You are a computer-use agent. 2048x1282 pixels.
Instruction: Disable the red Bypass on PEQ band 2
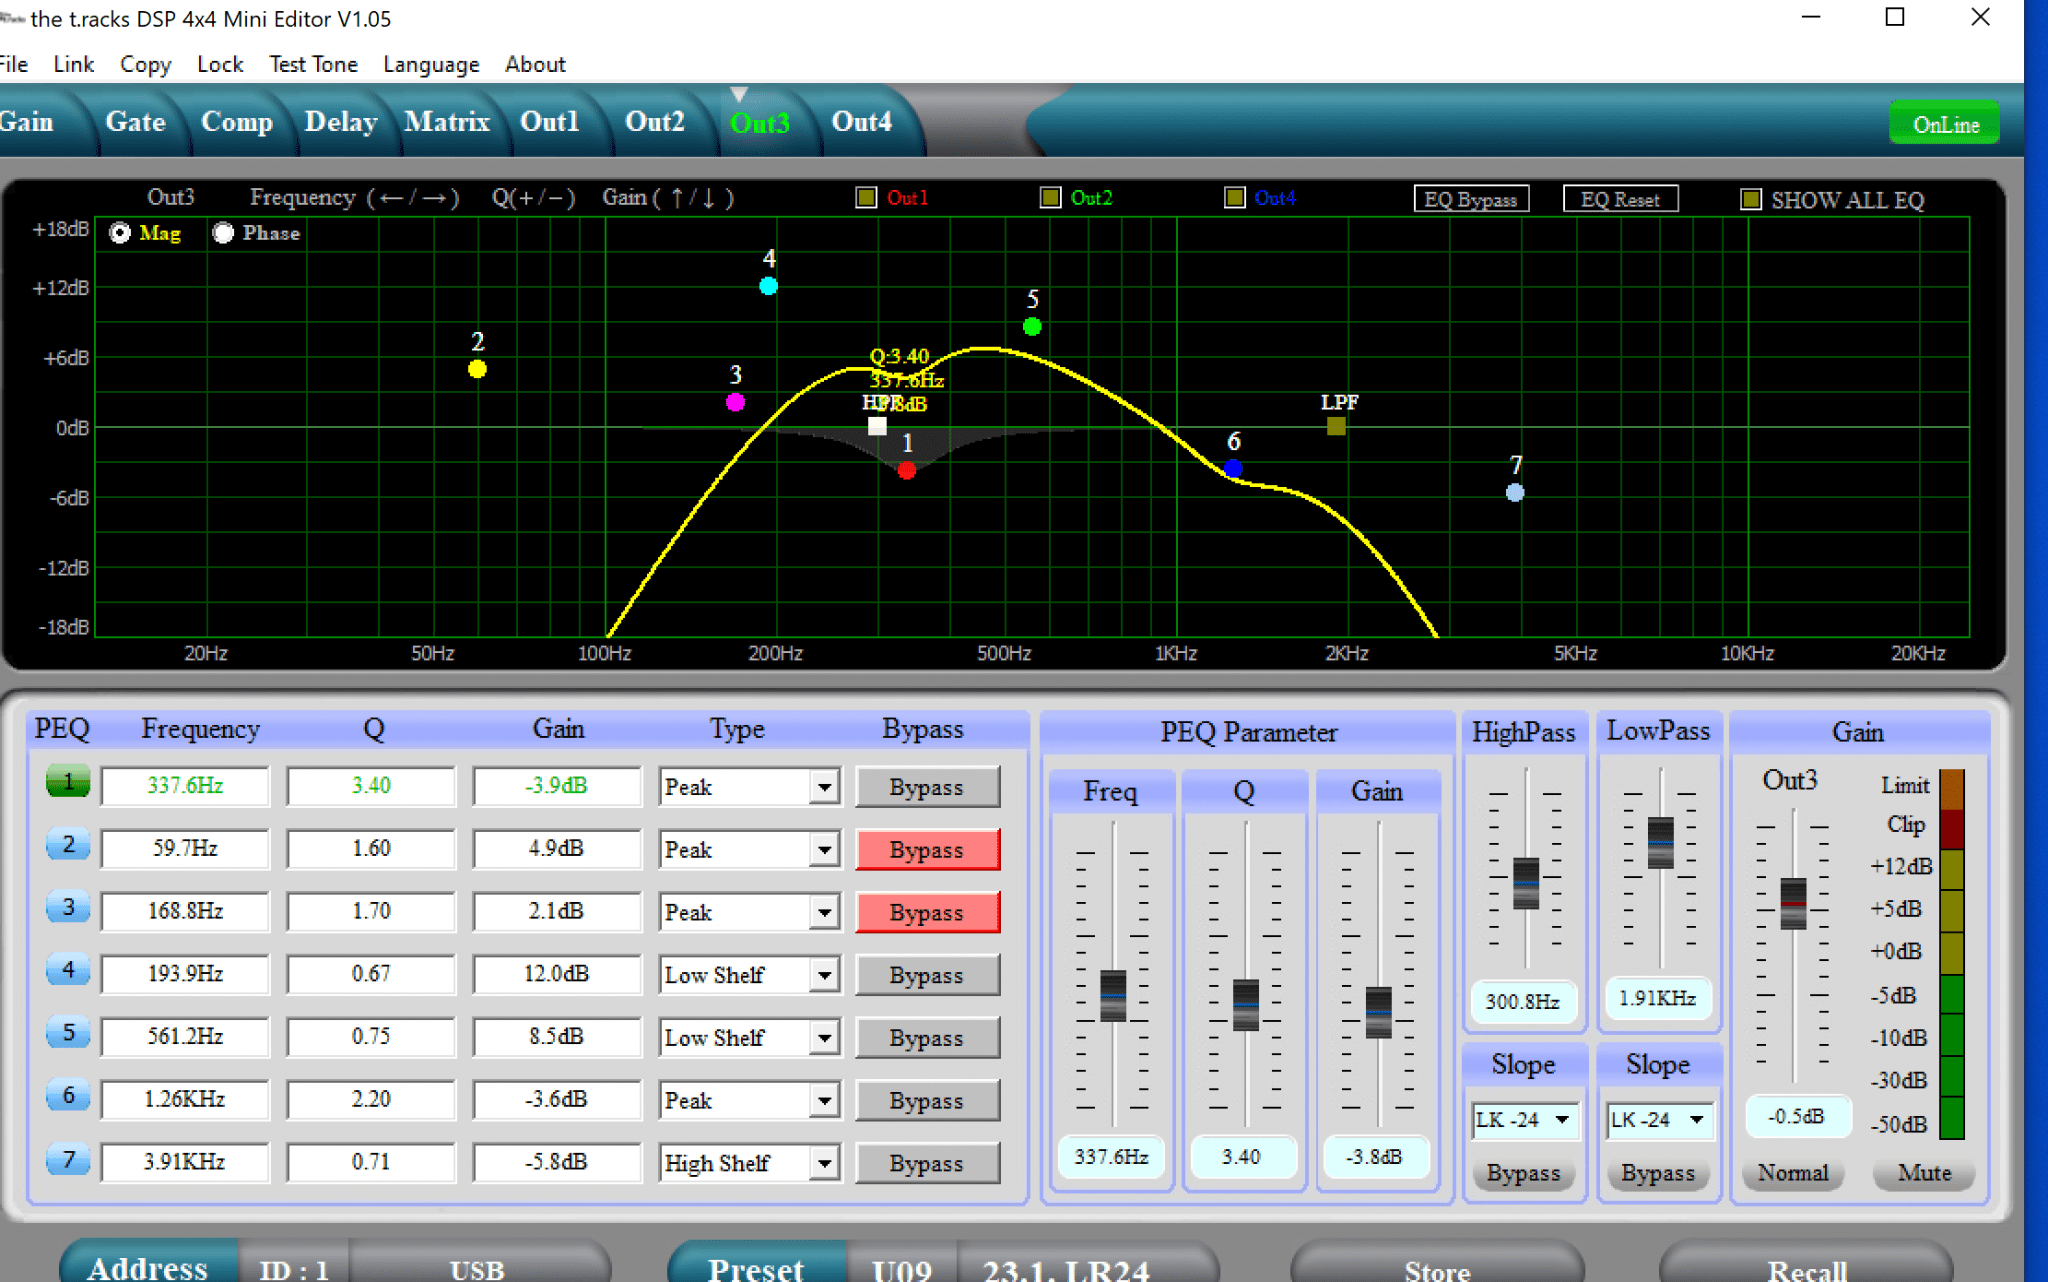(927, 850)
